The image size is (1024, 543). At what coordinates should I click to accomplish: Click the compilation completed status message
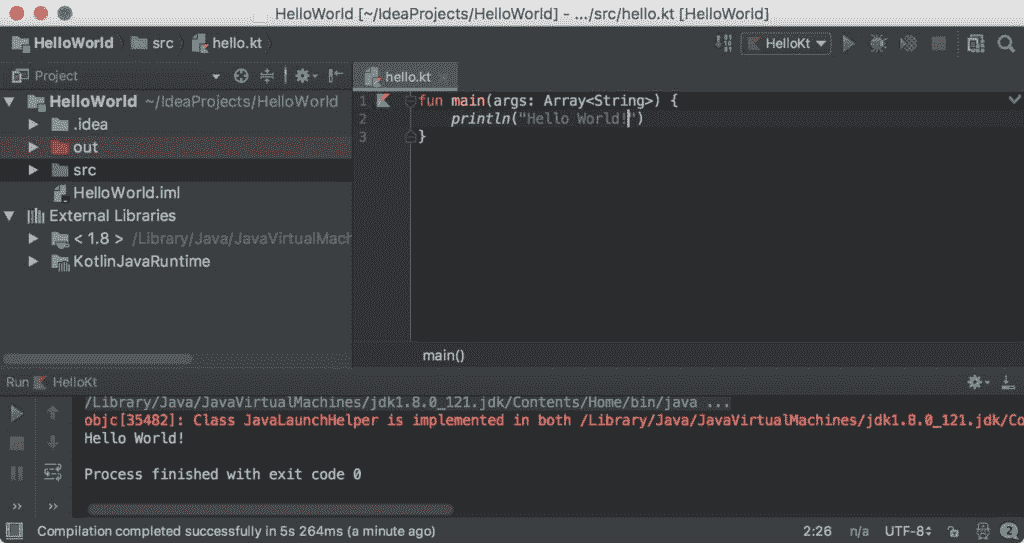[x=236, y=531]
